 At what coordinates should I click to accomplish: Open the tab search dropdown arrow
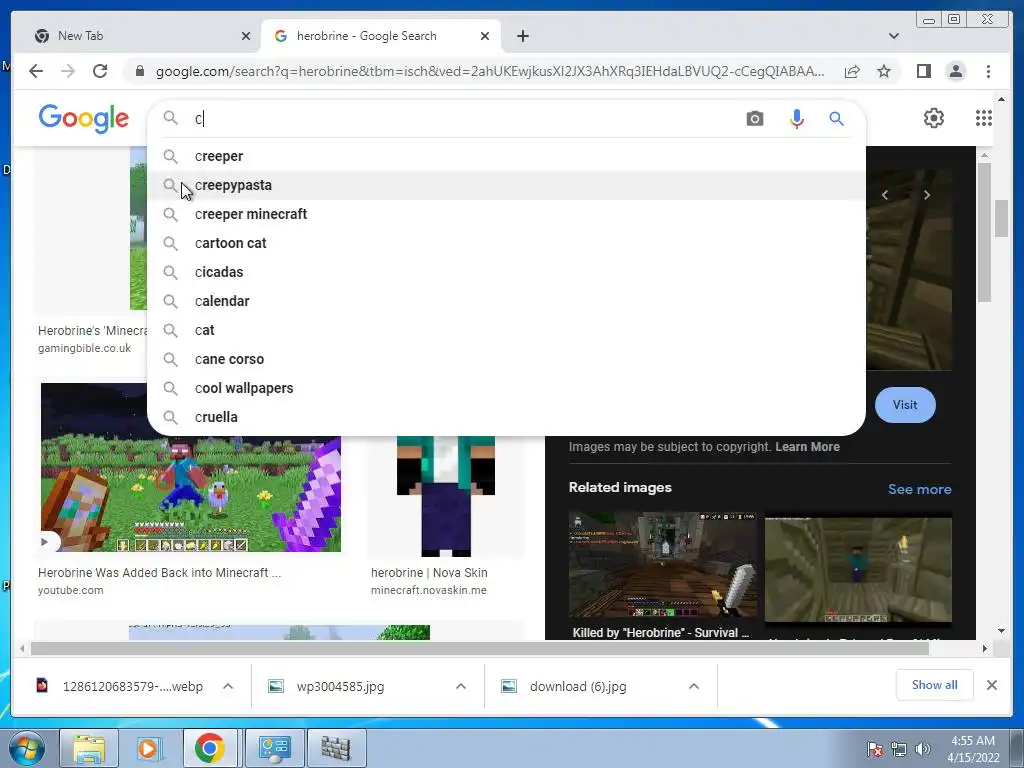(893, 36)
